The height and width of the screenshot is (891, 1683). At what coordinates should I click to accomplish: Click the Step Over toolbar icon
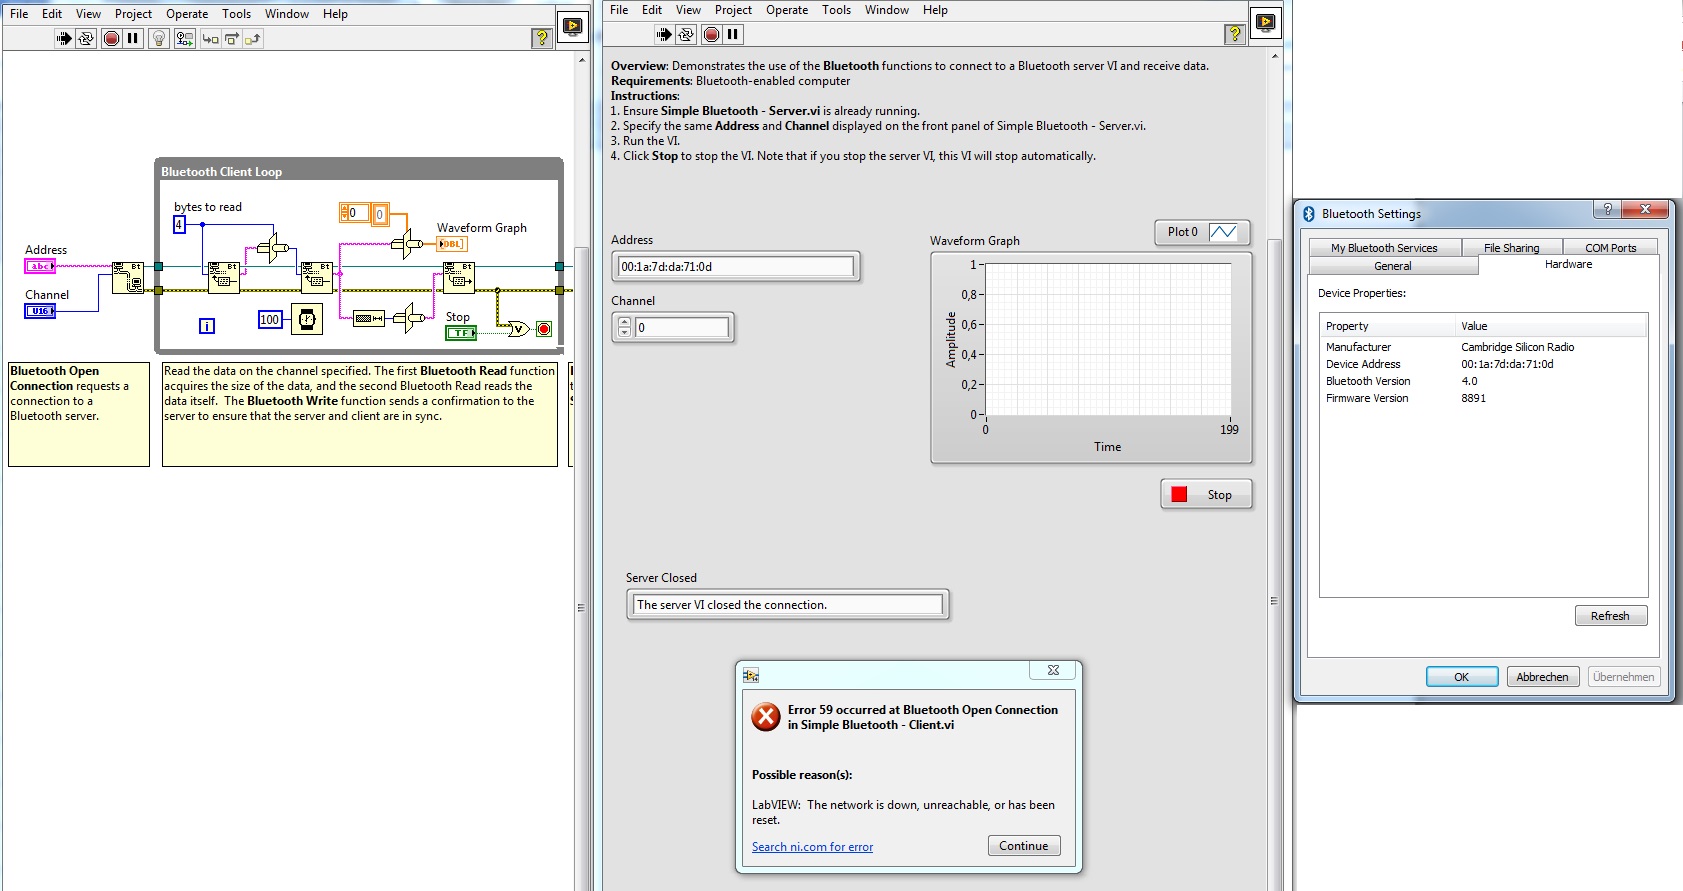click(x=231, y=39)
